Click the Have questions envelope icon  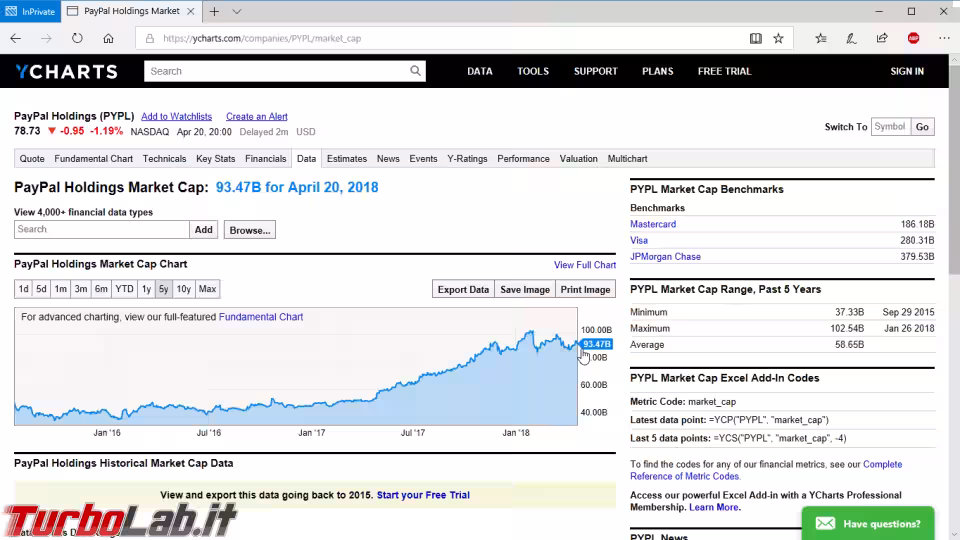[x=825, y=523]
